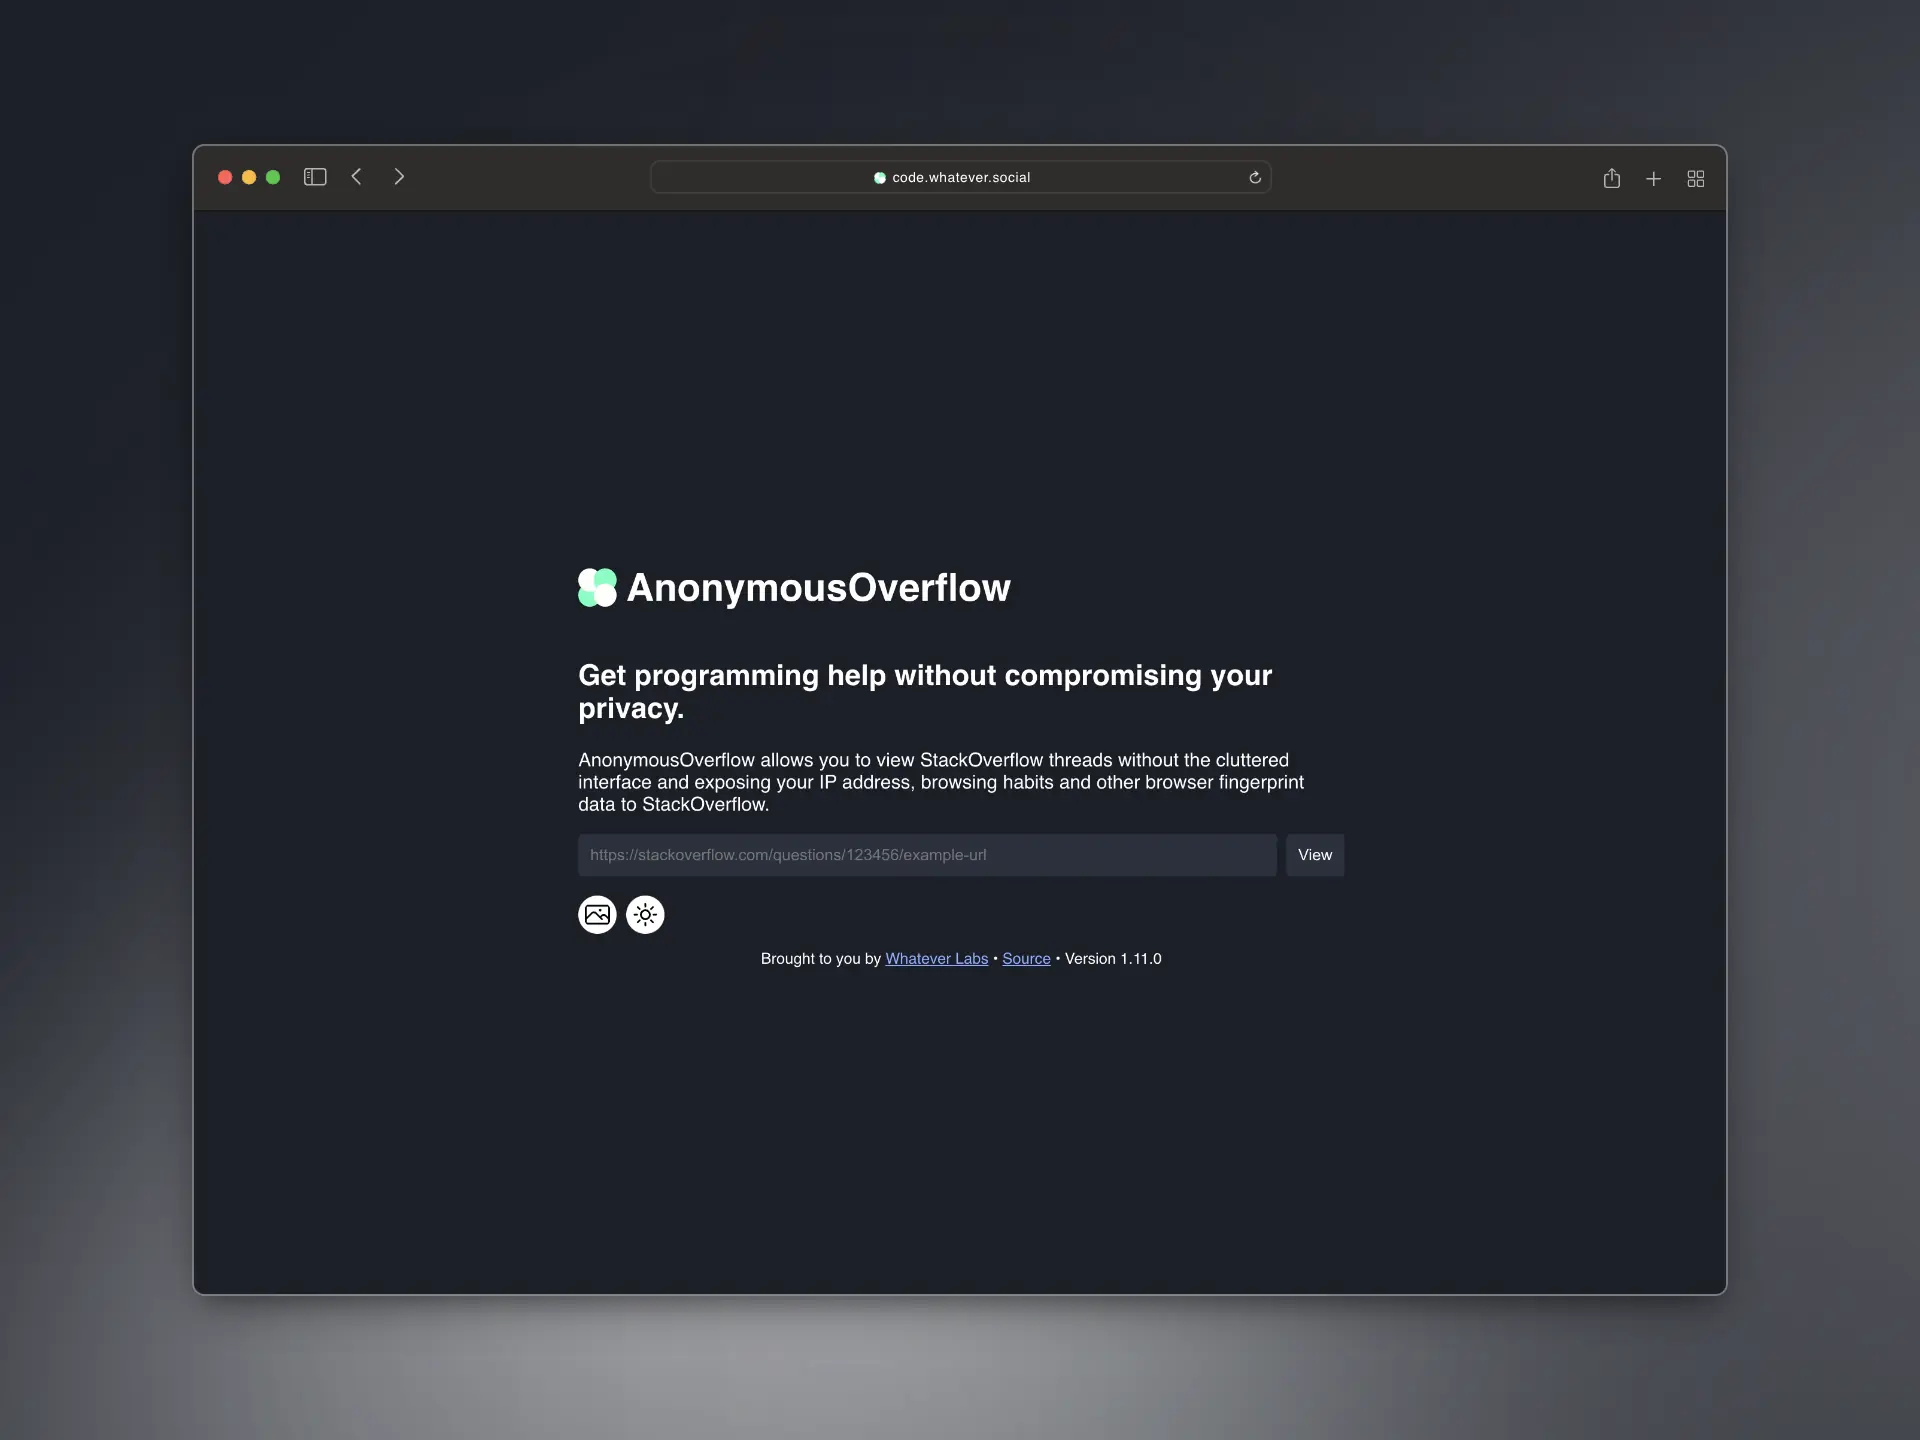
Task: Click the AnonymousOverflow clover logo
Action: coord(597,588)
